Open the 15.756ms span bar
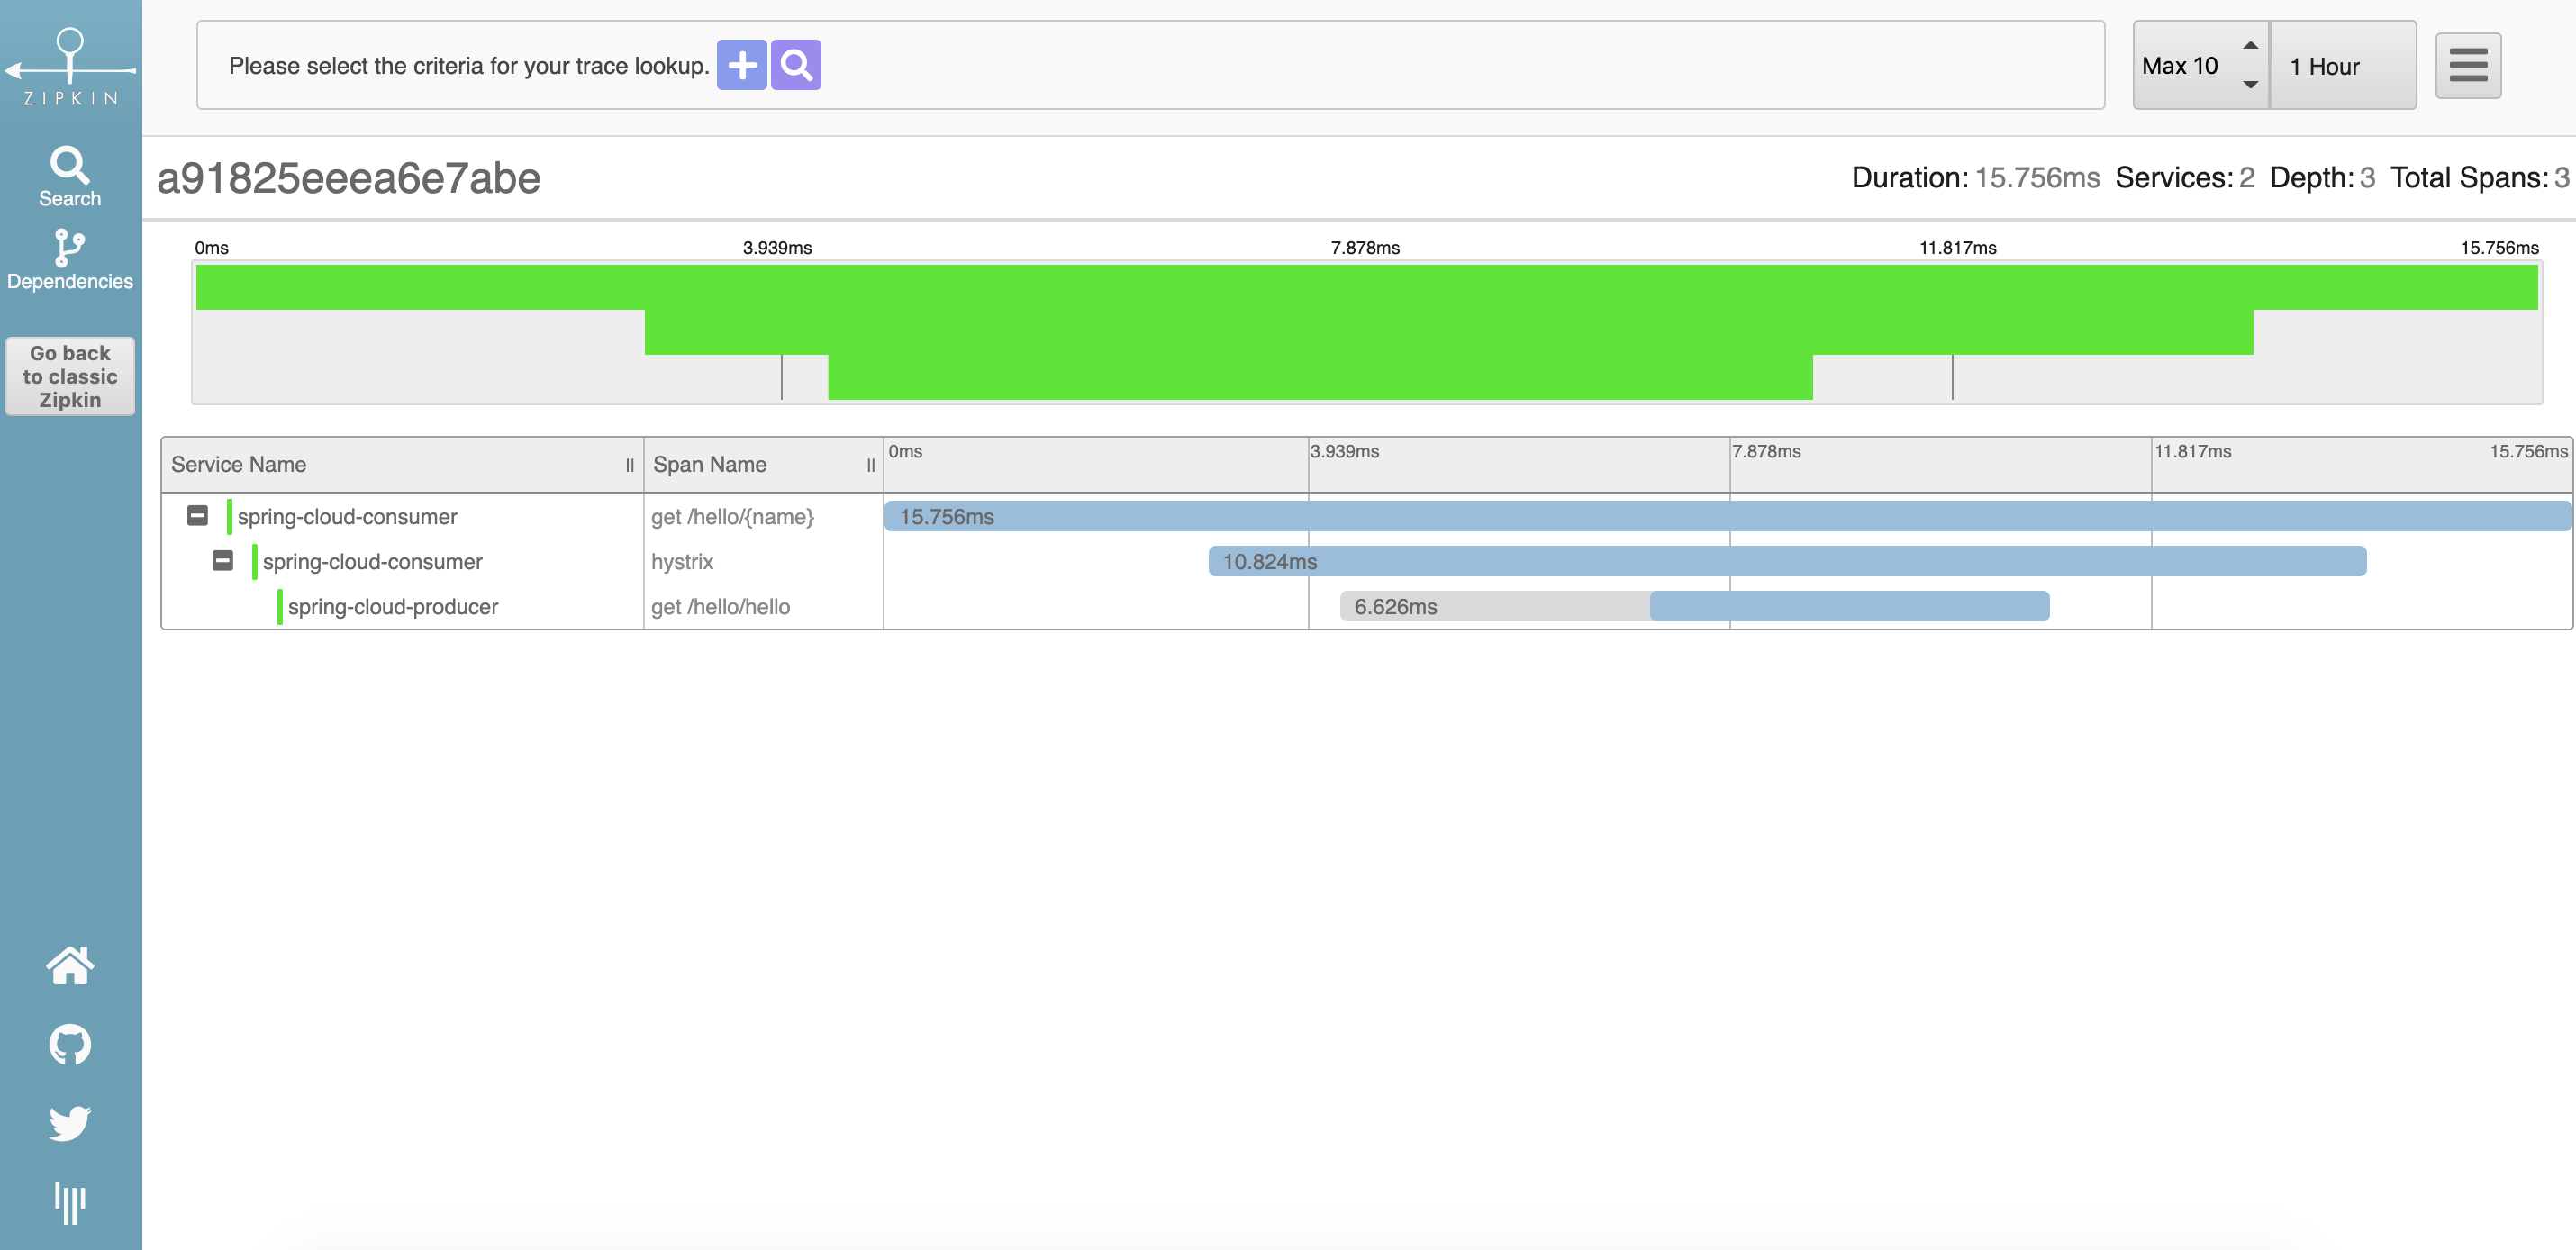Image resolution: width=2576 pixels, height=1250 pixels. pyautogui.click(x=1727, y=516)
